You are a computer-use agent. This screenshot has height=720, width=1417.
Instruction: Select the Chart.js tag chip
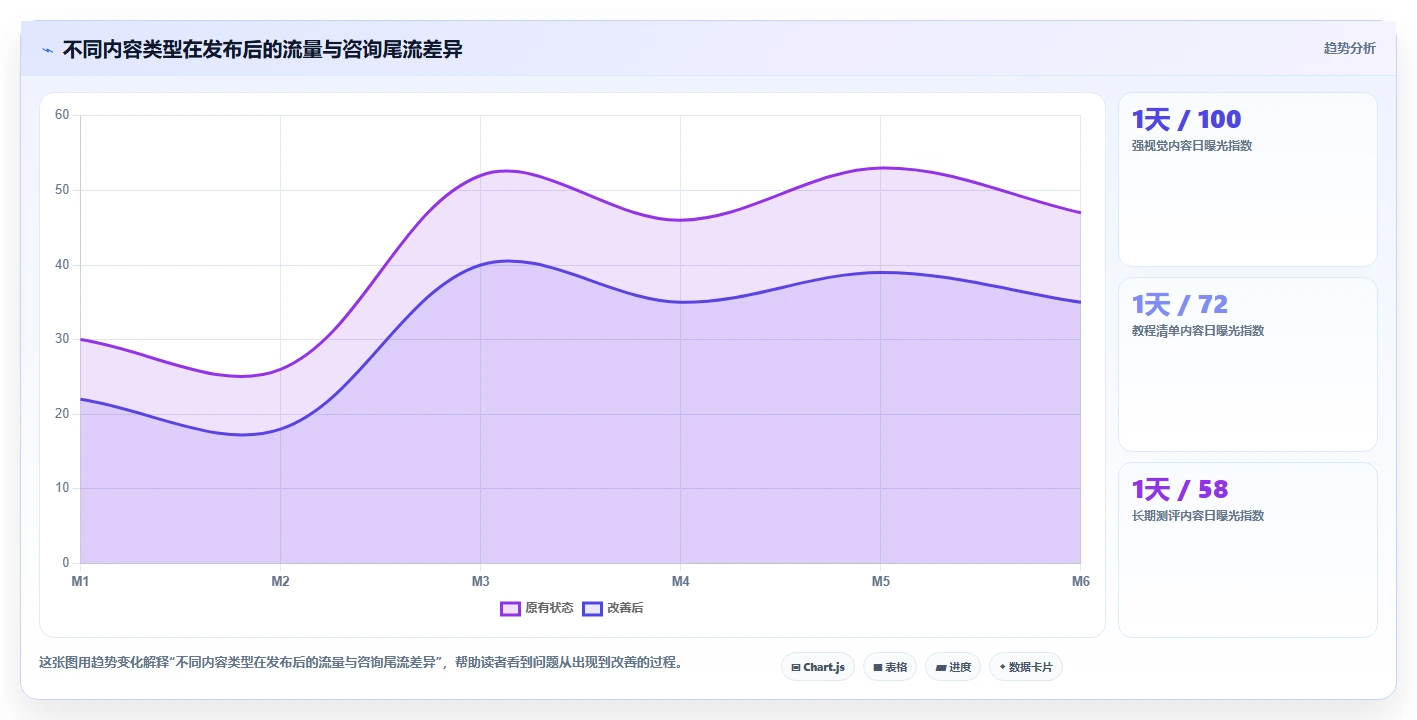pos(818,667)
